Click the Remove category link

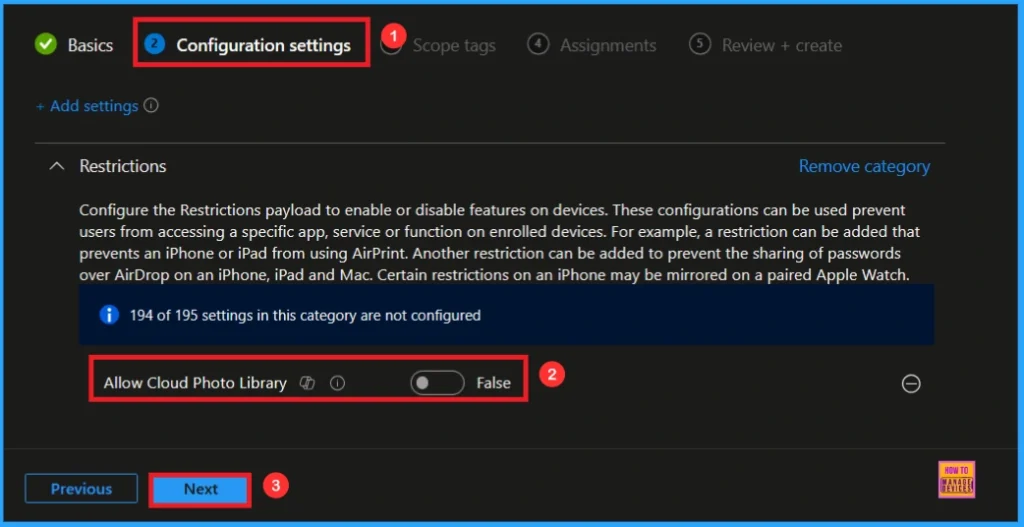(x=865, y=167)
